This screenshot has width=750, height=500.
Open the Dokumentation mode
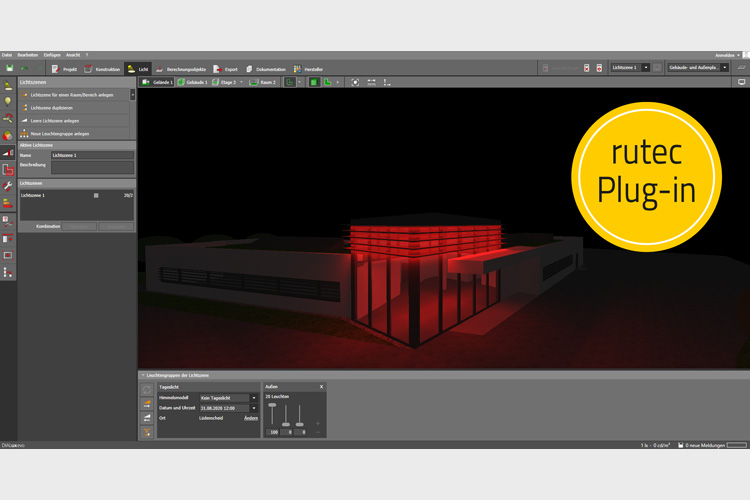pyautogui.click(x=266, y=69)
